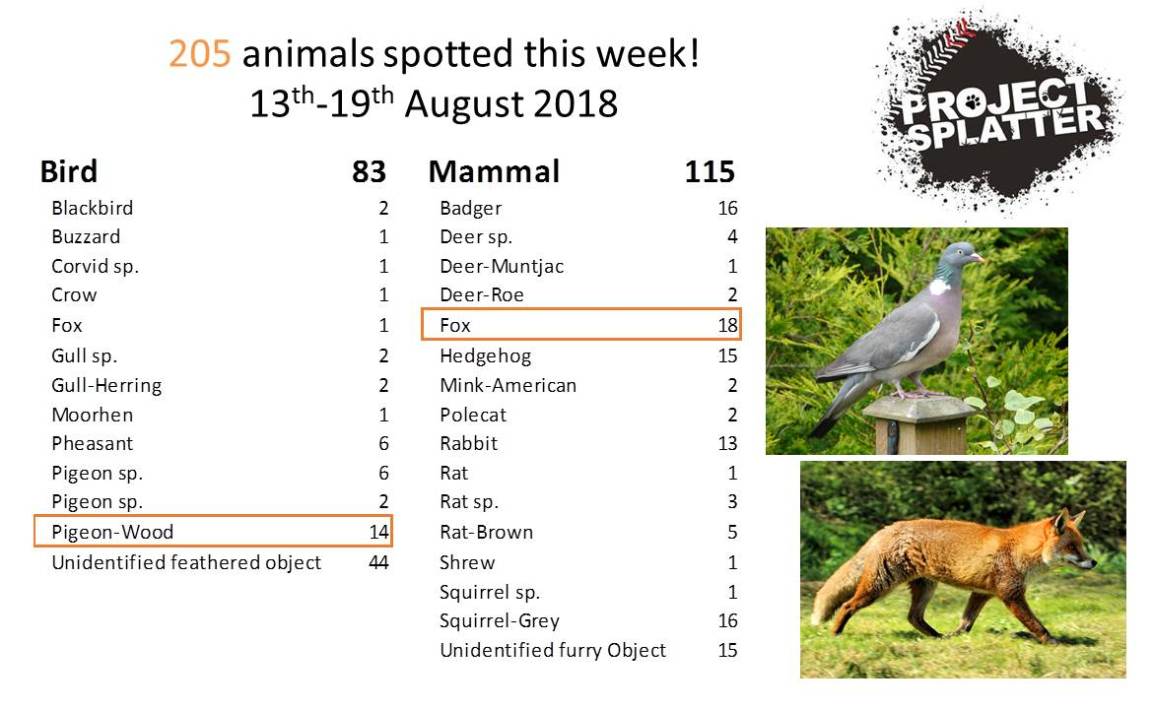Click Unidentified feathered object entry

tap(186, 563)
